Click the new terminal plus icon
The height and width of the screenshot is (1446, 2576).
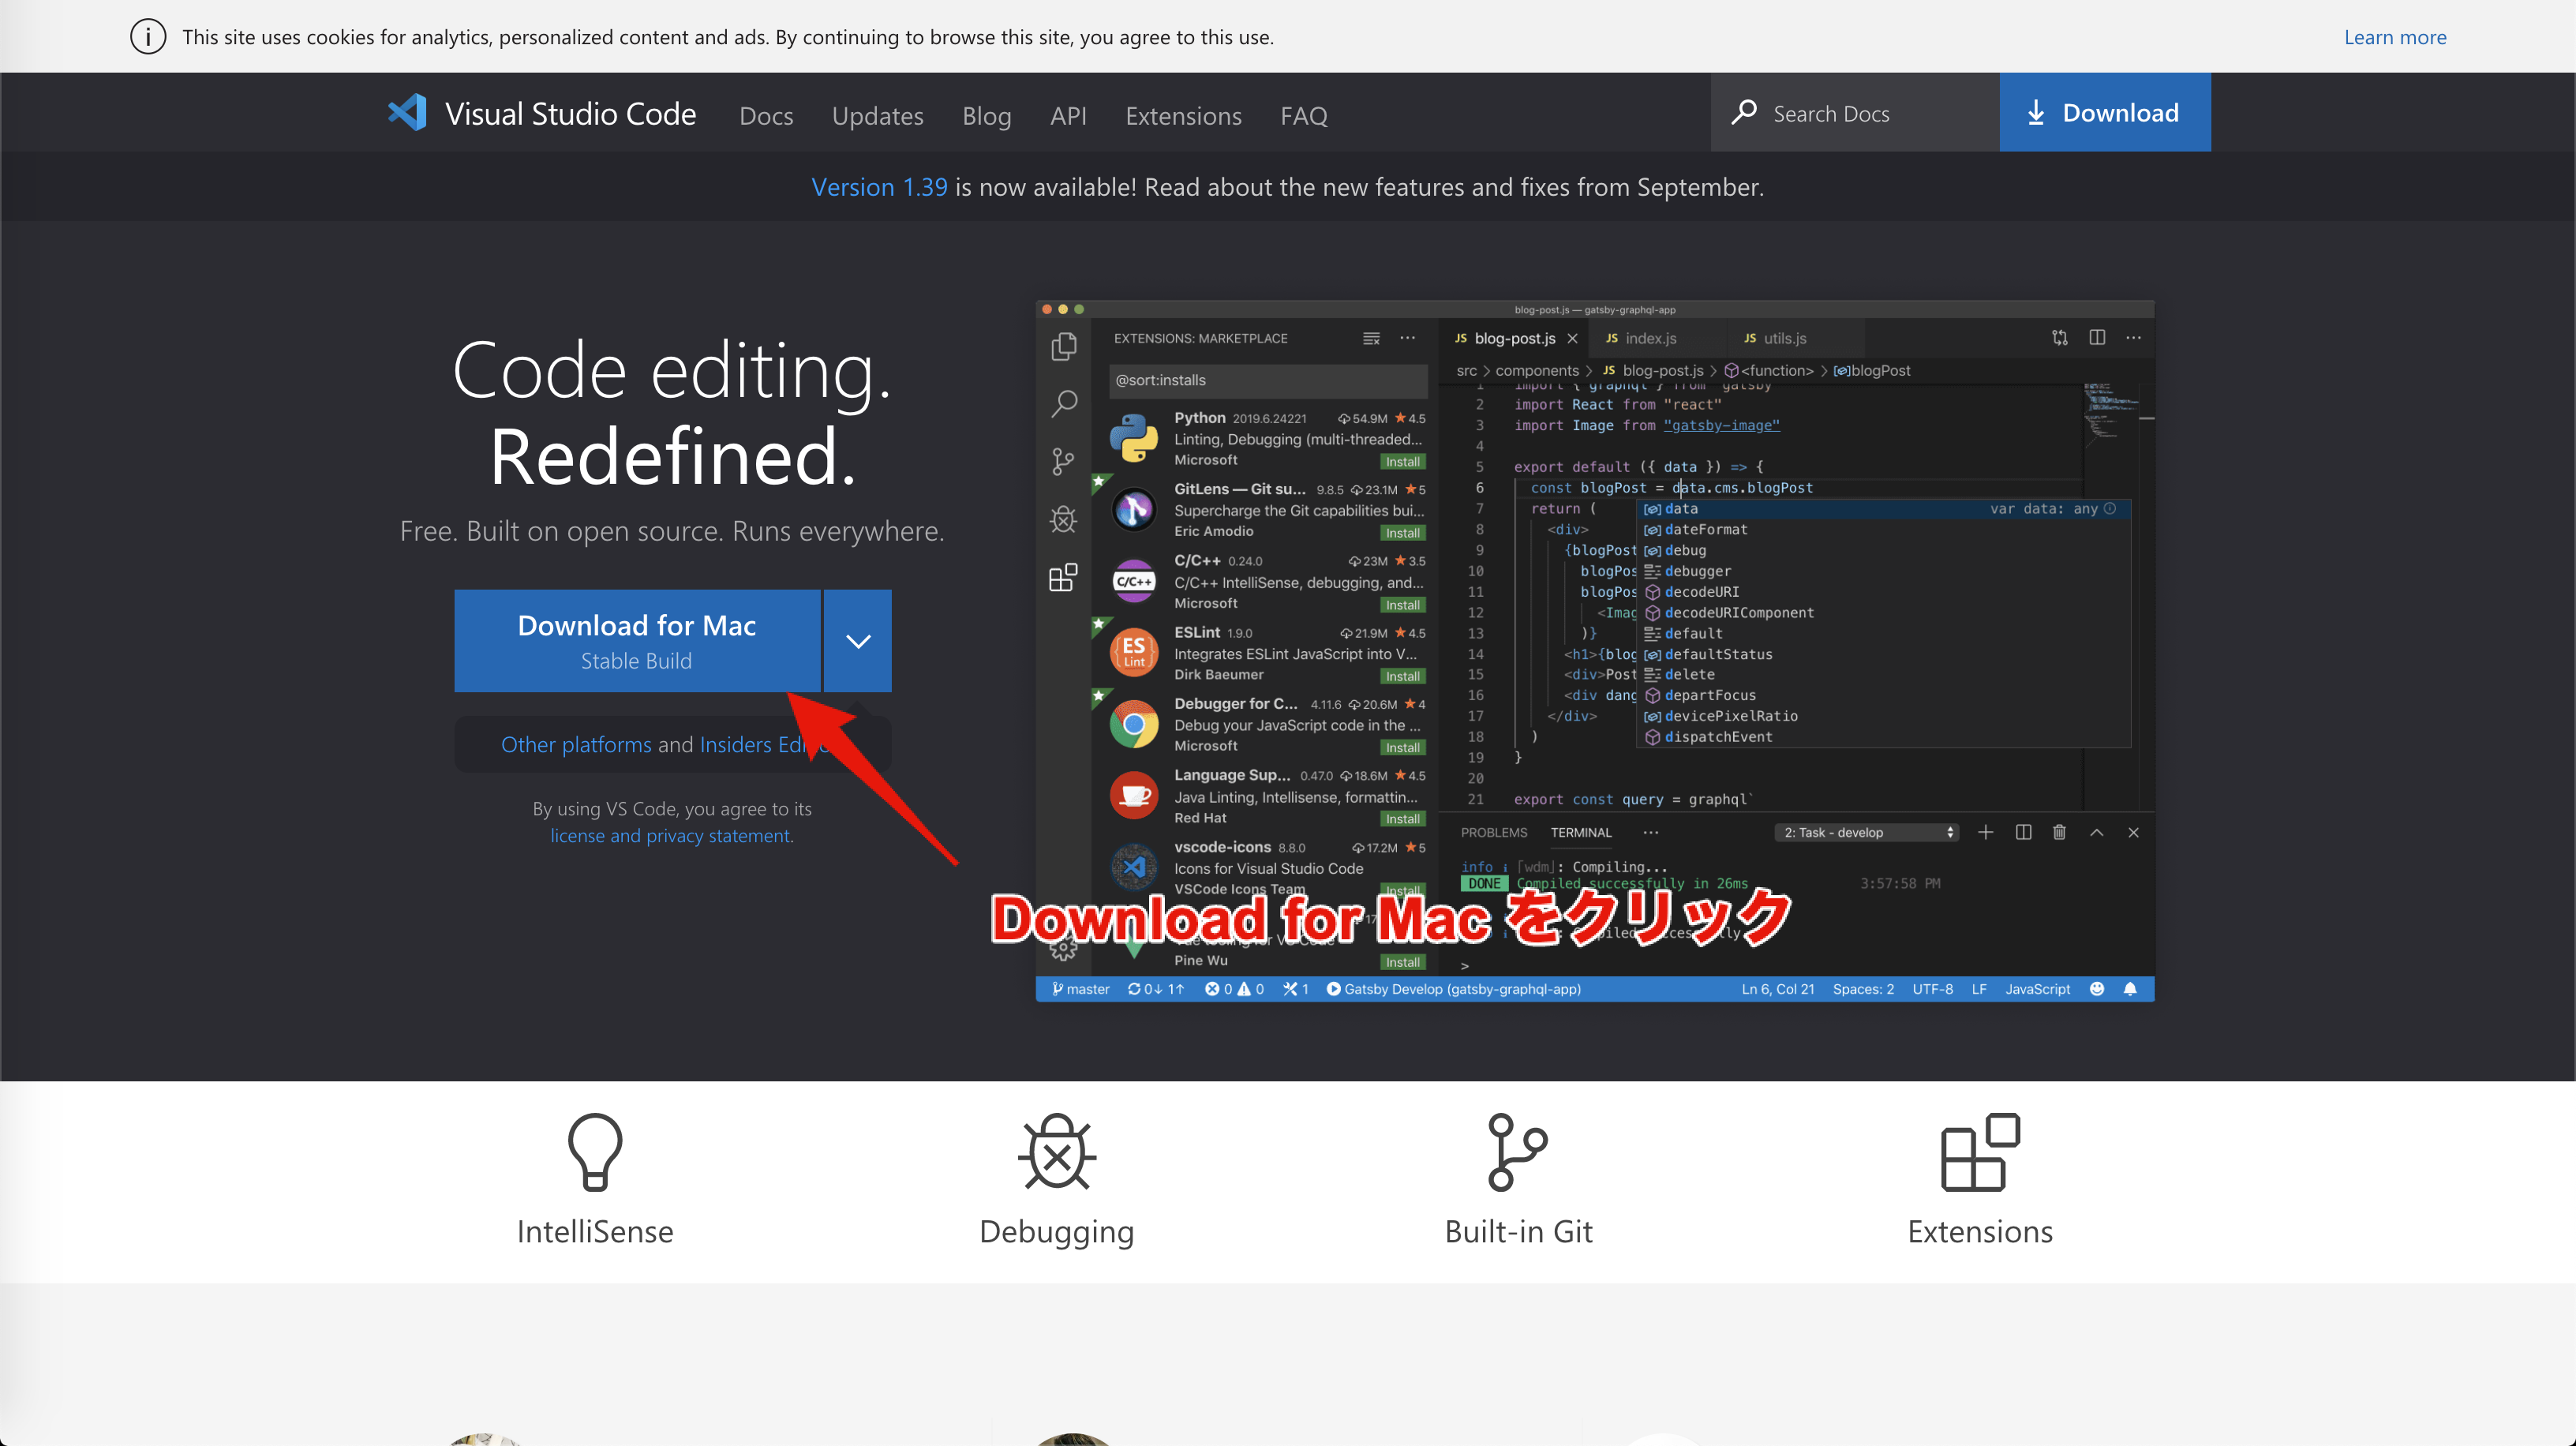[x=1986, y=832]
